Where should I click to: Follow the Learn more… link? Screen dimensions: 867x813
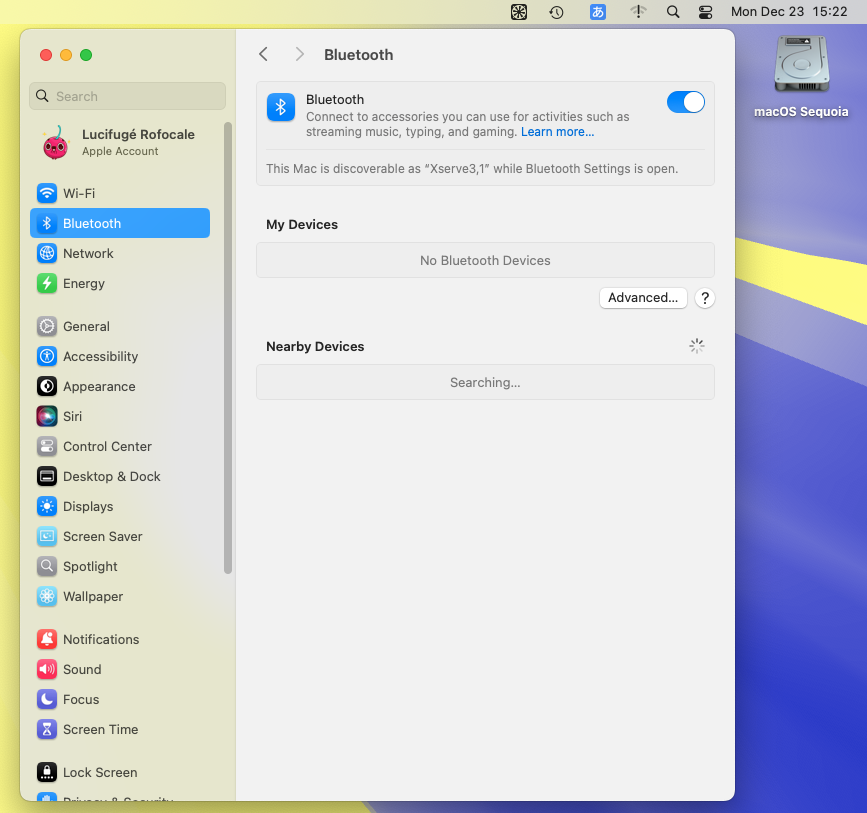coord(557,132)
